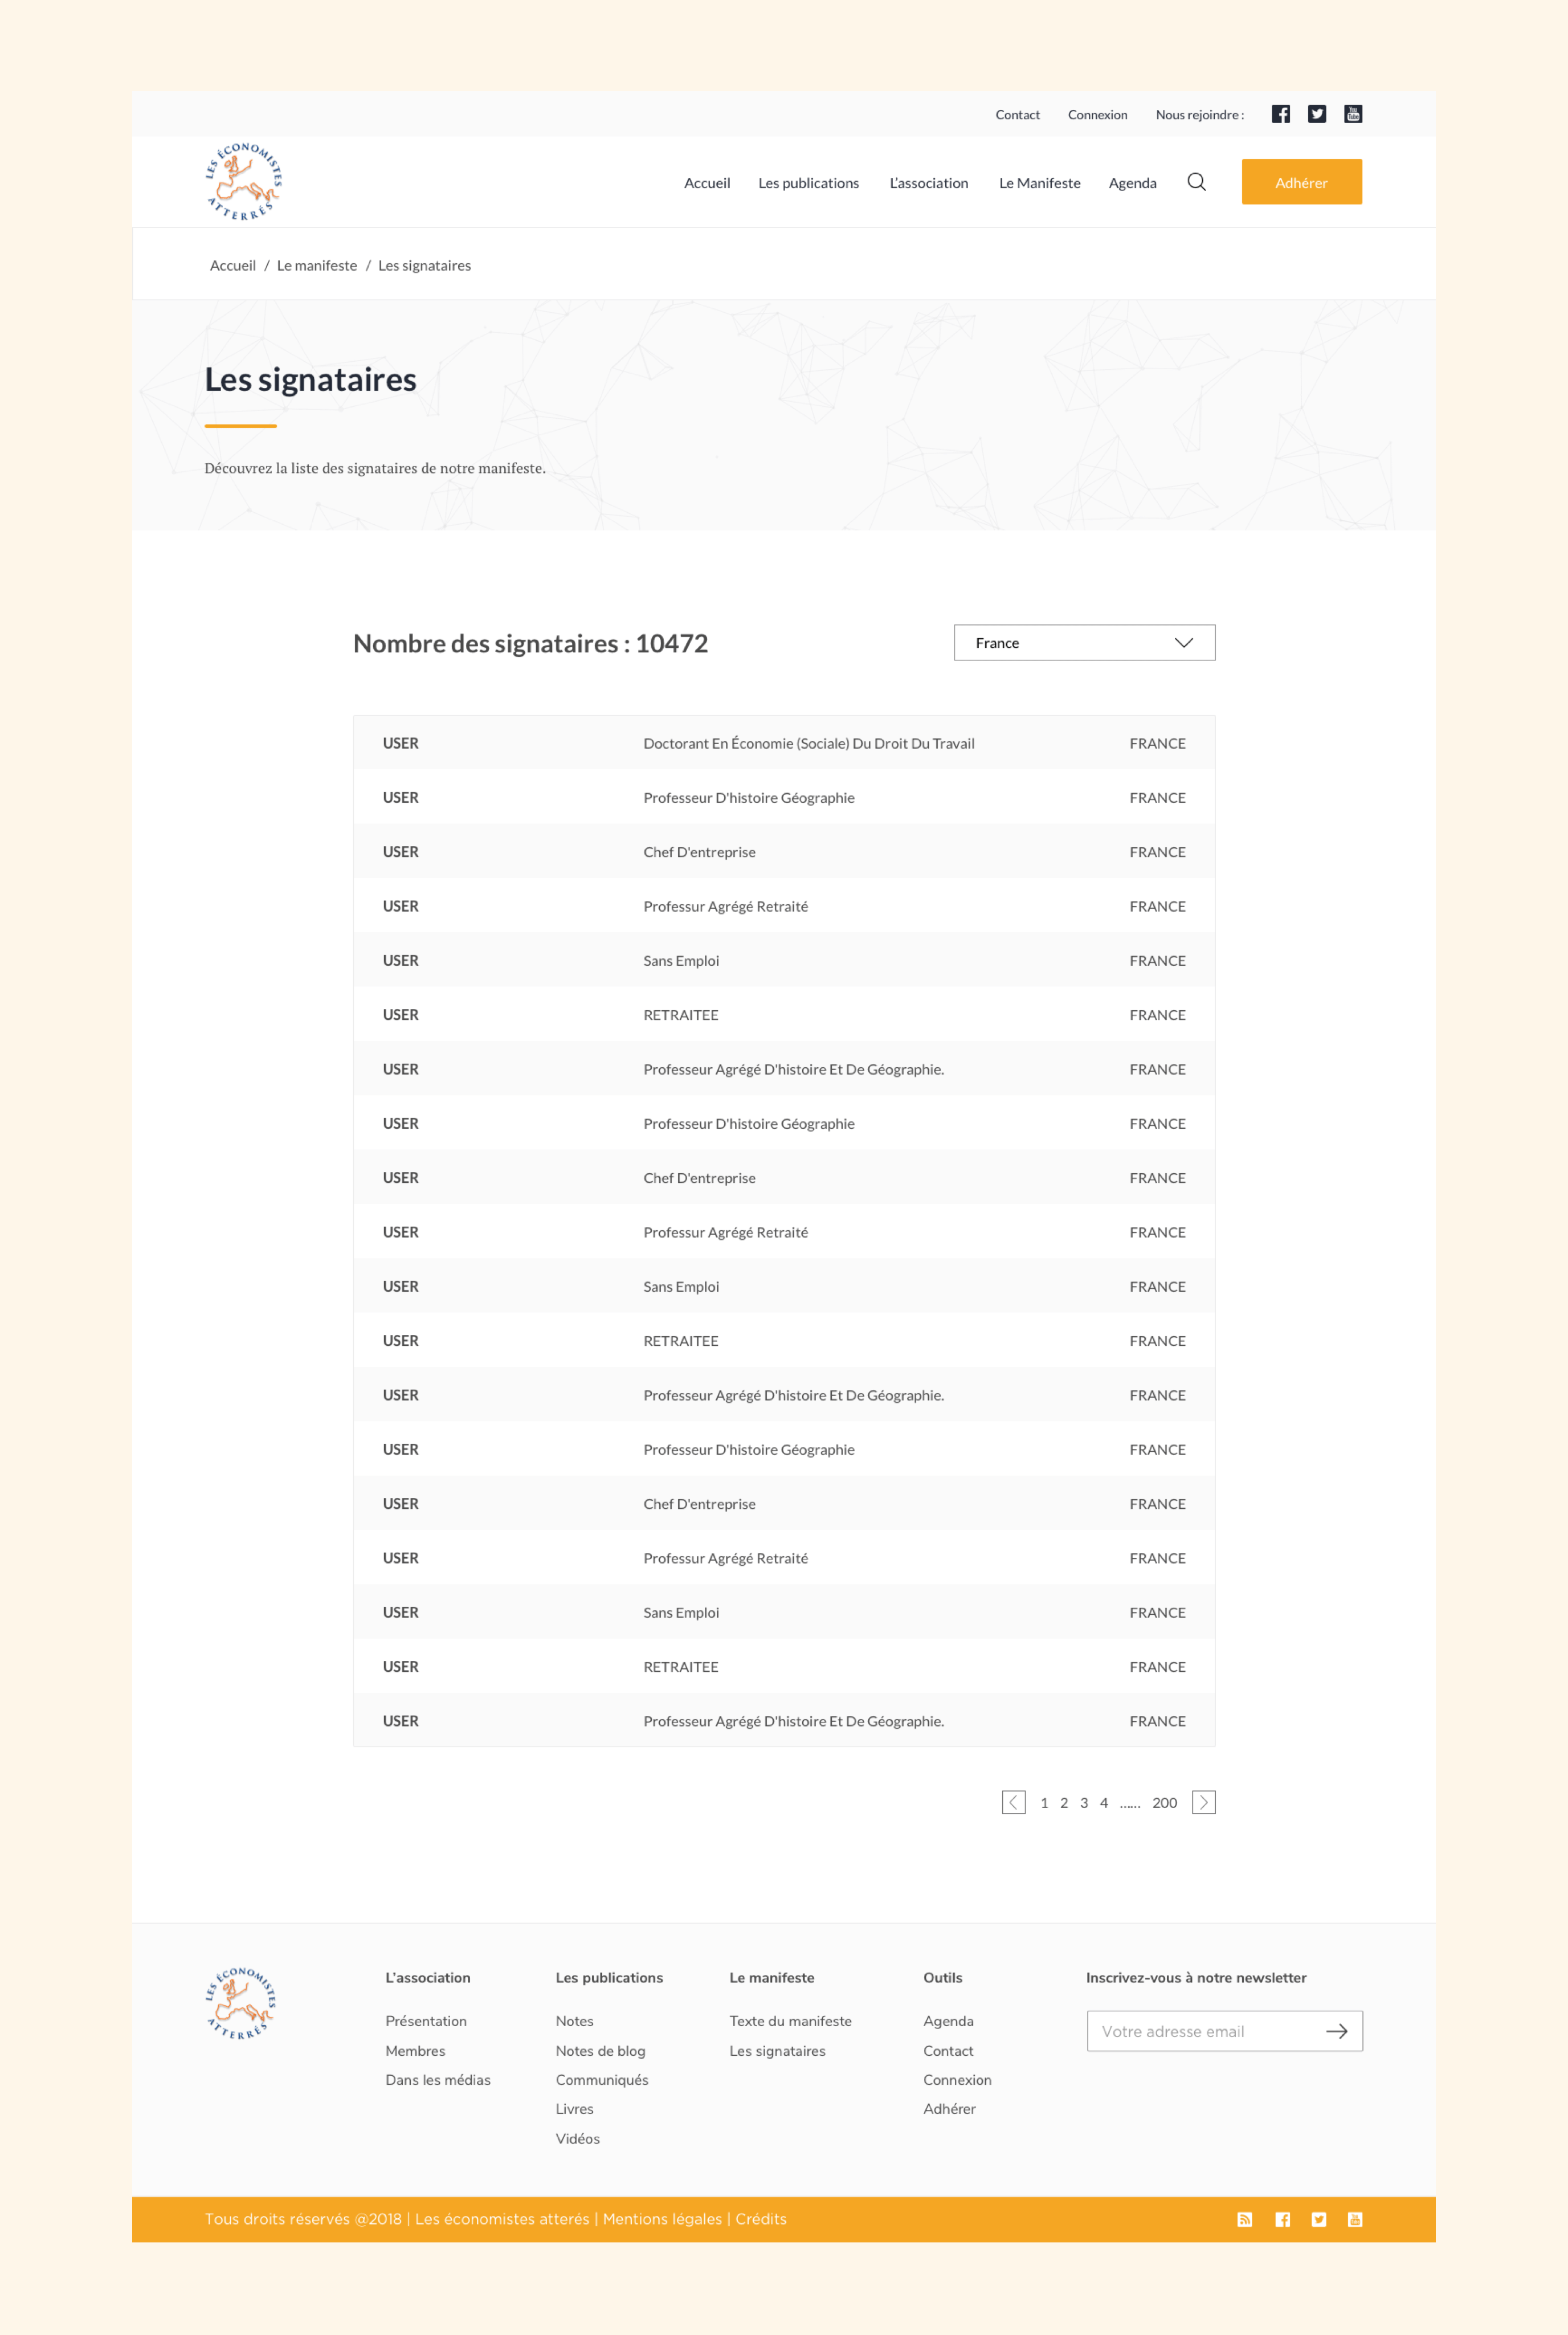The width and height of the screenshot is (1568, 2335).
Task: Click the Économistes Atterrés header logo
Action: pyautogui.click(x=243, y=181)
